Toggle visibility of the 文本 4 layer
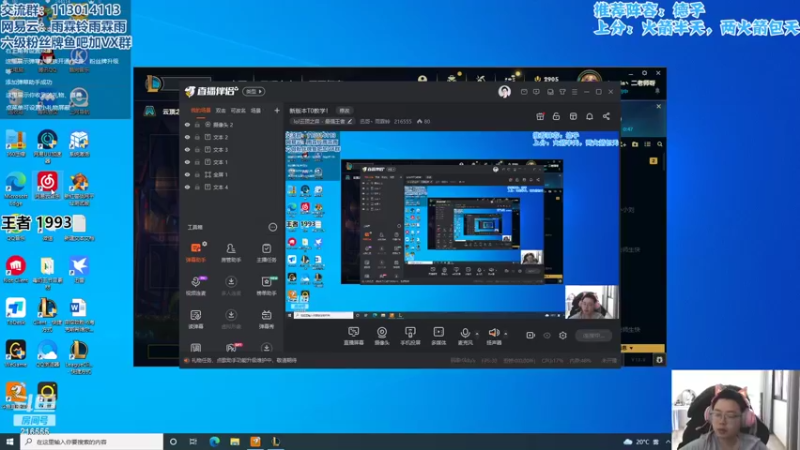This screenshot has height=450, width=800. pyautogui.click(x=187, y=187)
